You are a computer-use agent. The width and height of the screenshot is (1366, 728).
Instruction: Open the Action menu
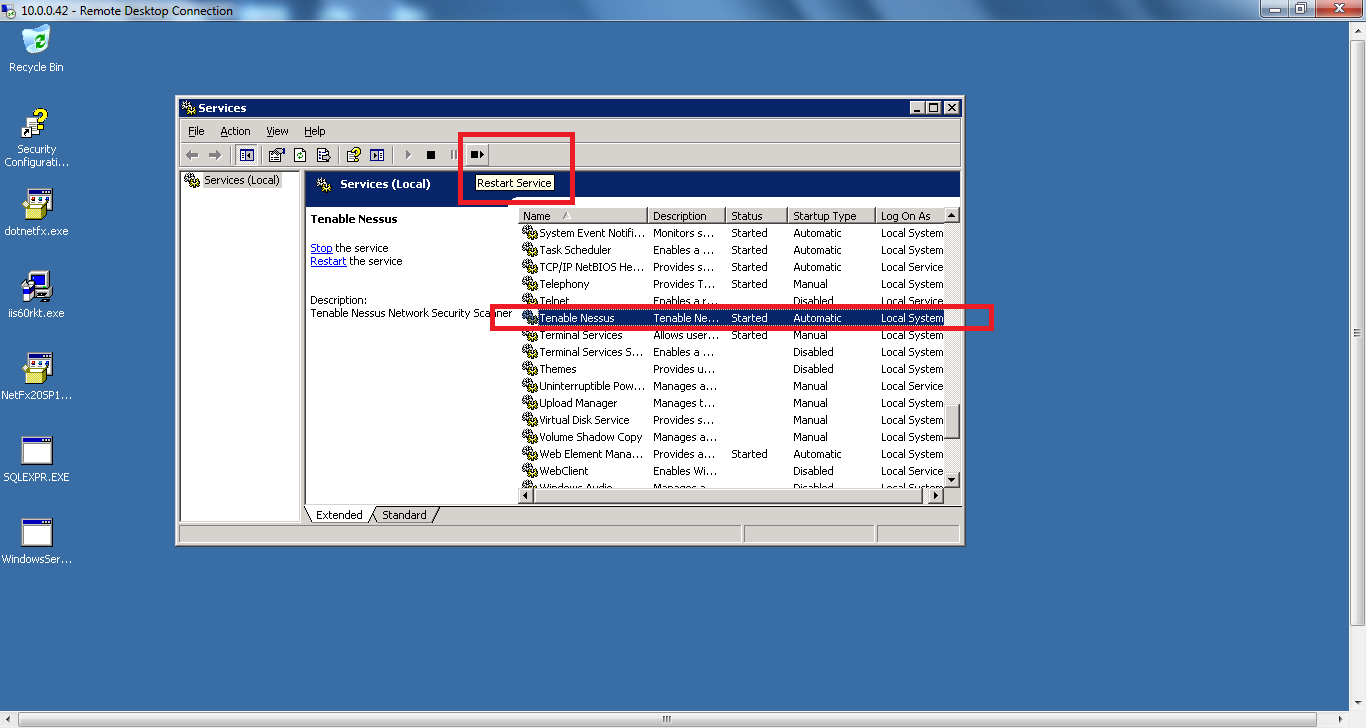(x=235, y=131)
